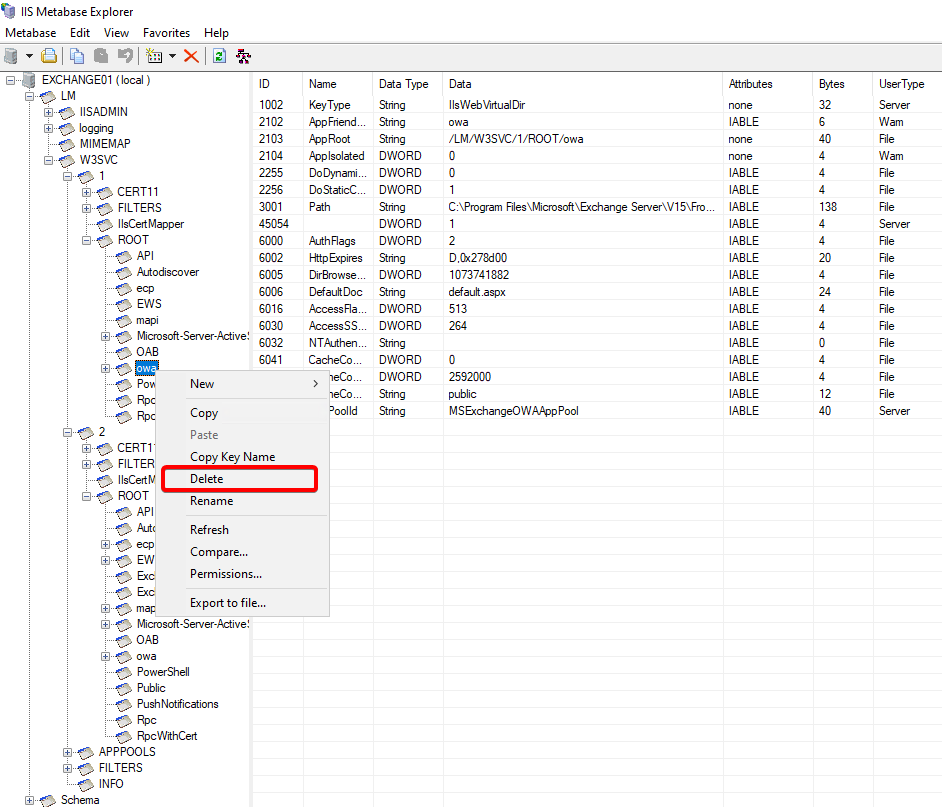Select the Autodiscover key under site 1

coord(167,272)
